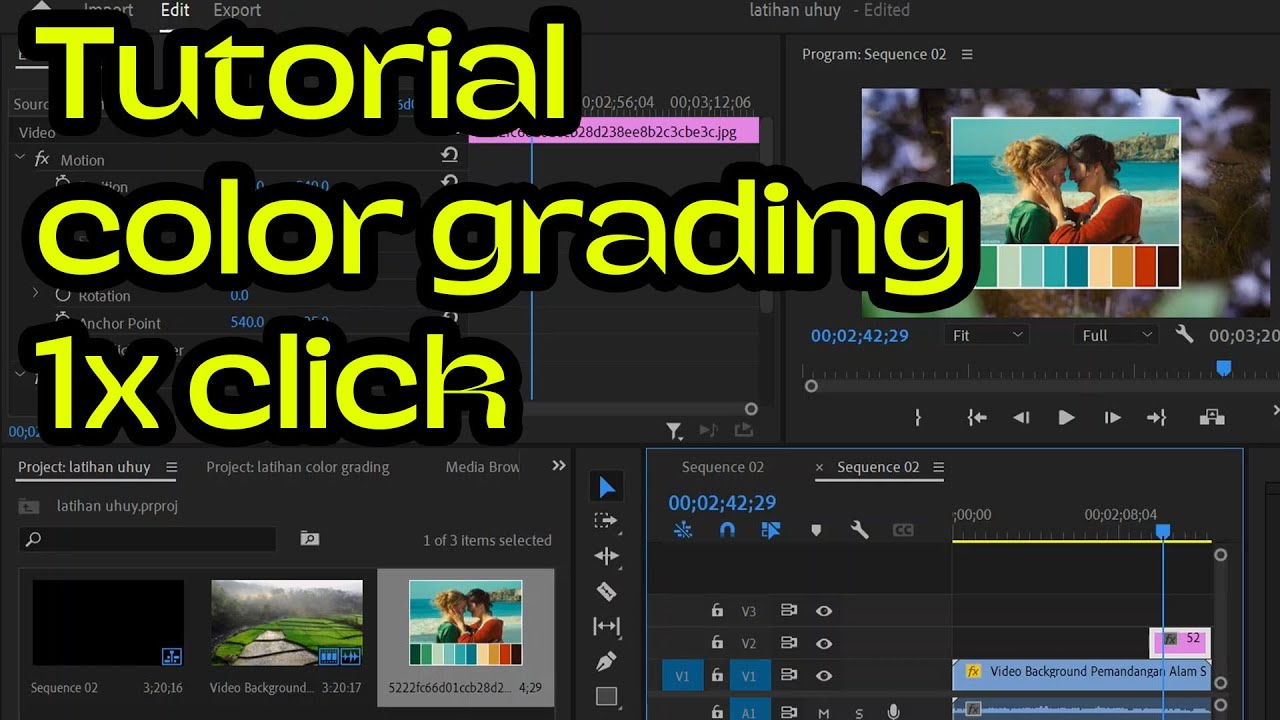The width and height of the screenshot is (1280, 720).
Task: Click the timeline CC captions icon
Action: [903, 530]
